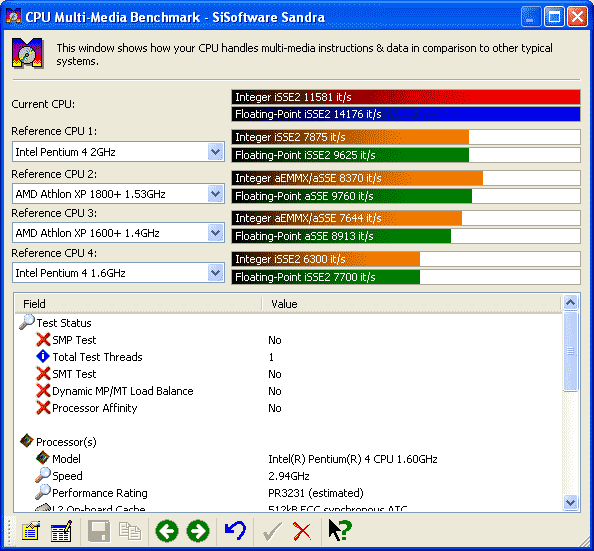Open the Reference CPU 4 dropdown

pos(216,273)
